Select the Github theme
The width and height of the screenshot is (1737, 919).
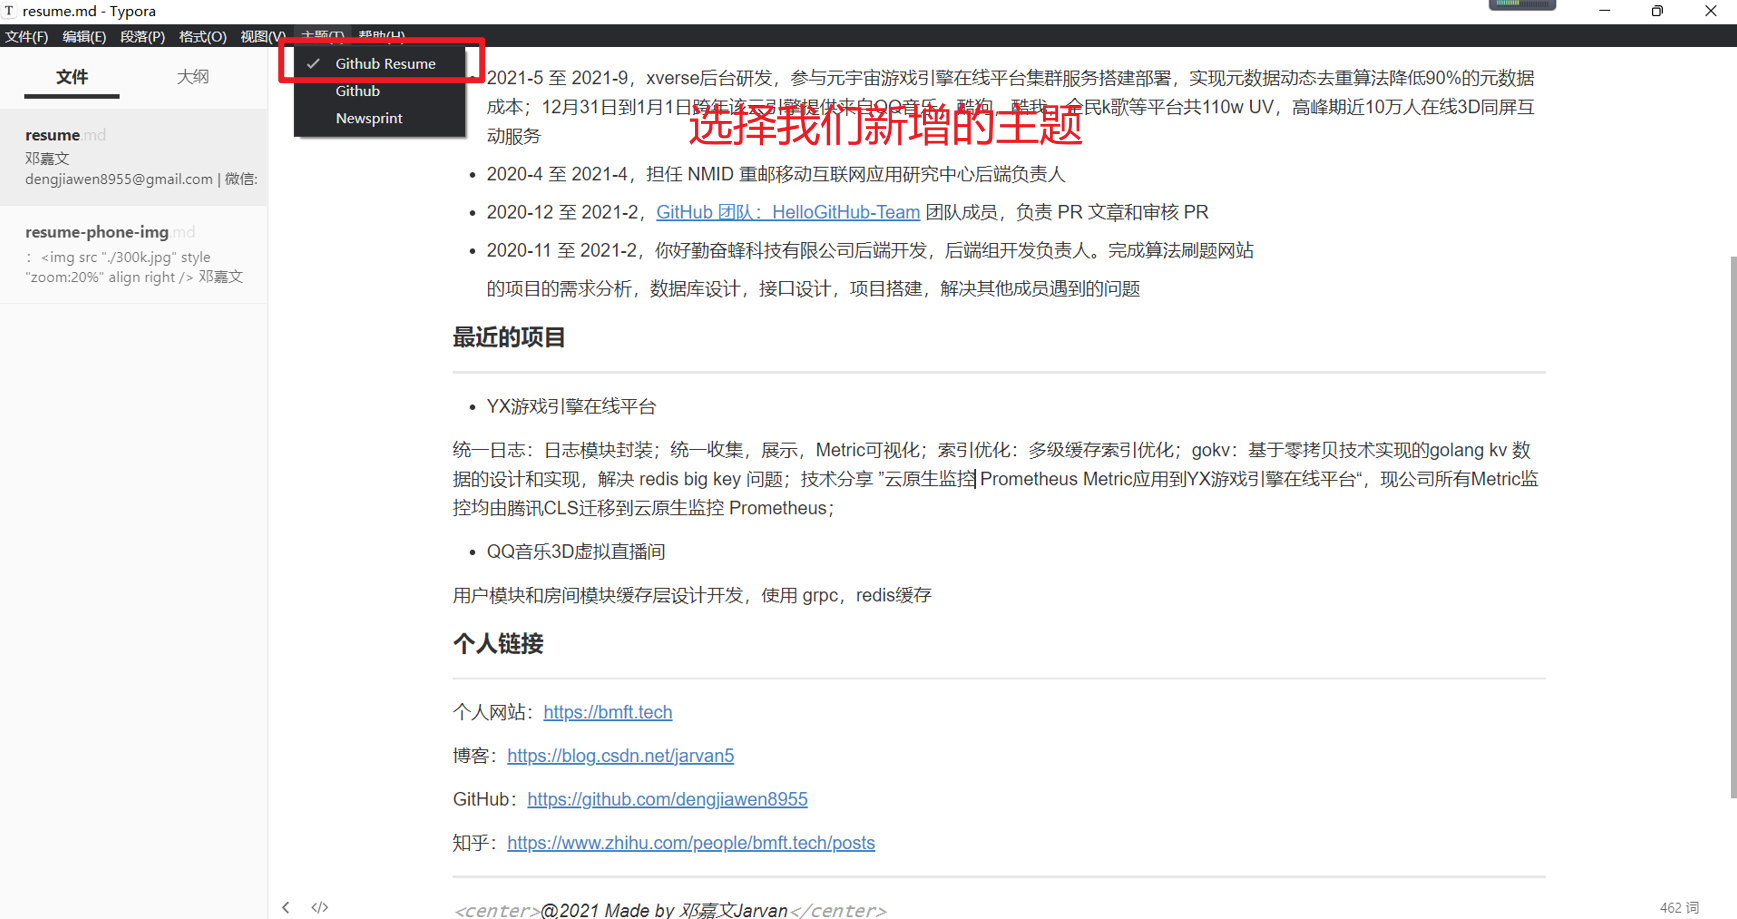357,90
